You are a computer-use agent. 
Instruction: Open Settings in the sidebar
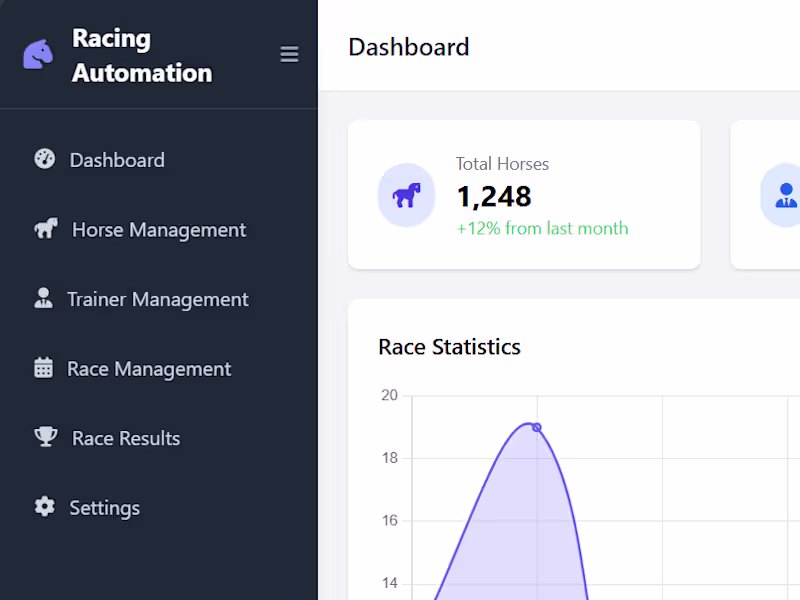[x=105, y=508]
